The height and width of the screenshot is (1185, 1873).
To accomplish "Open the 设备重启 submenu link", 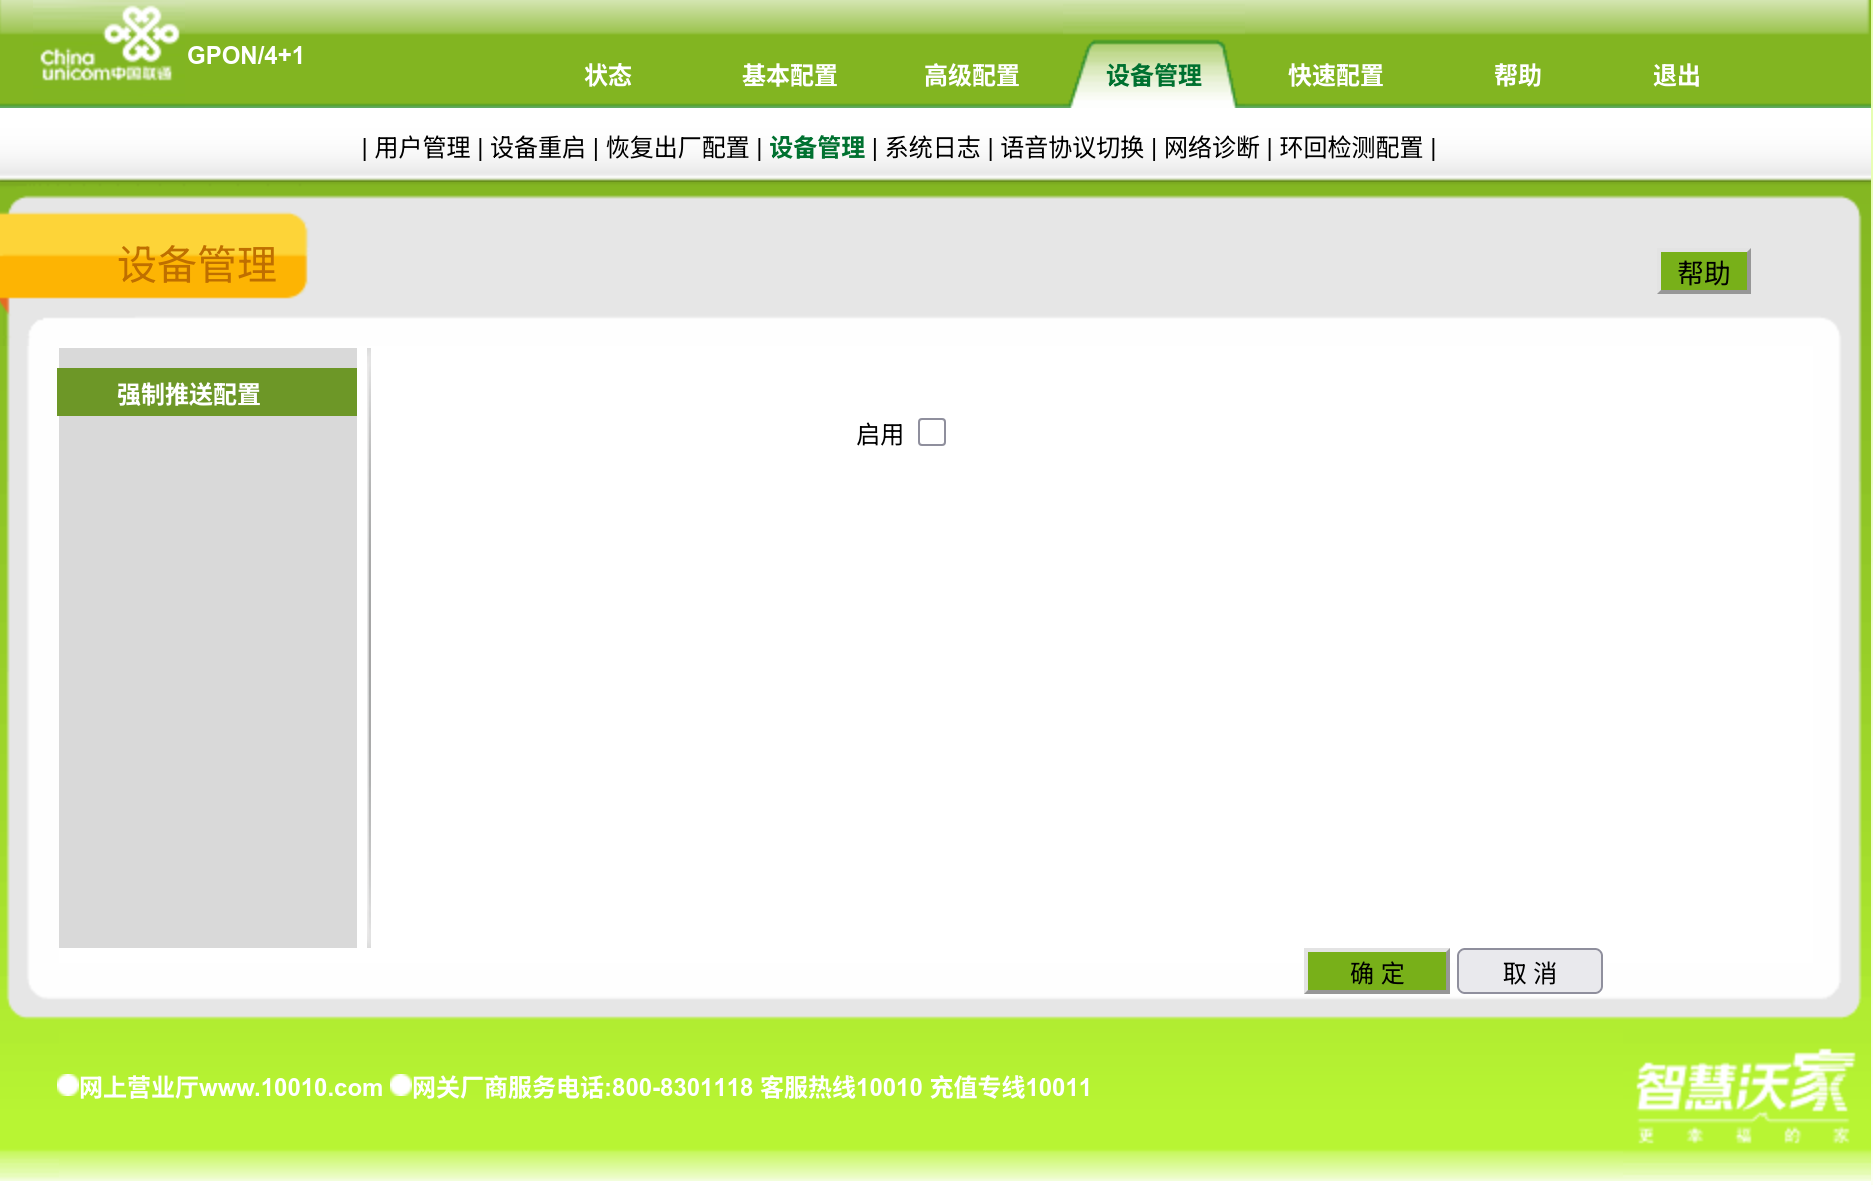I will 537,148.
